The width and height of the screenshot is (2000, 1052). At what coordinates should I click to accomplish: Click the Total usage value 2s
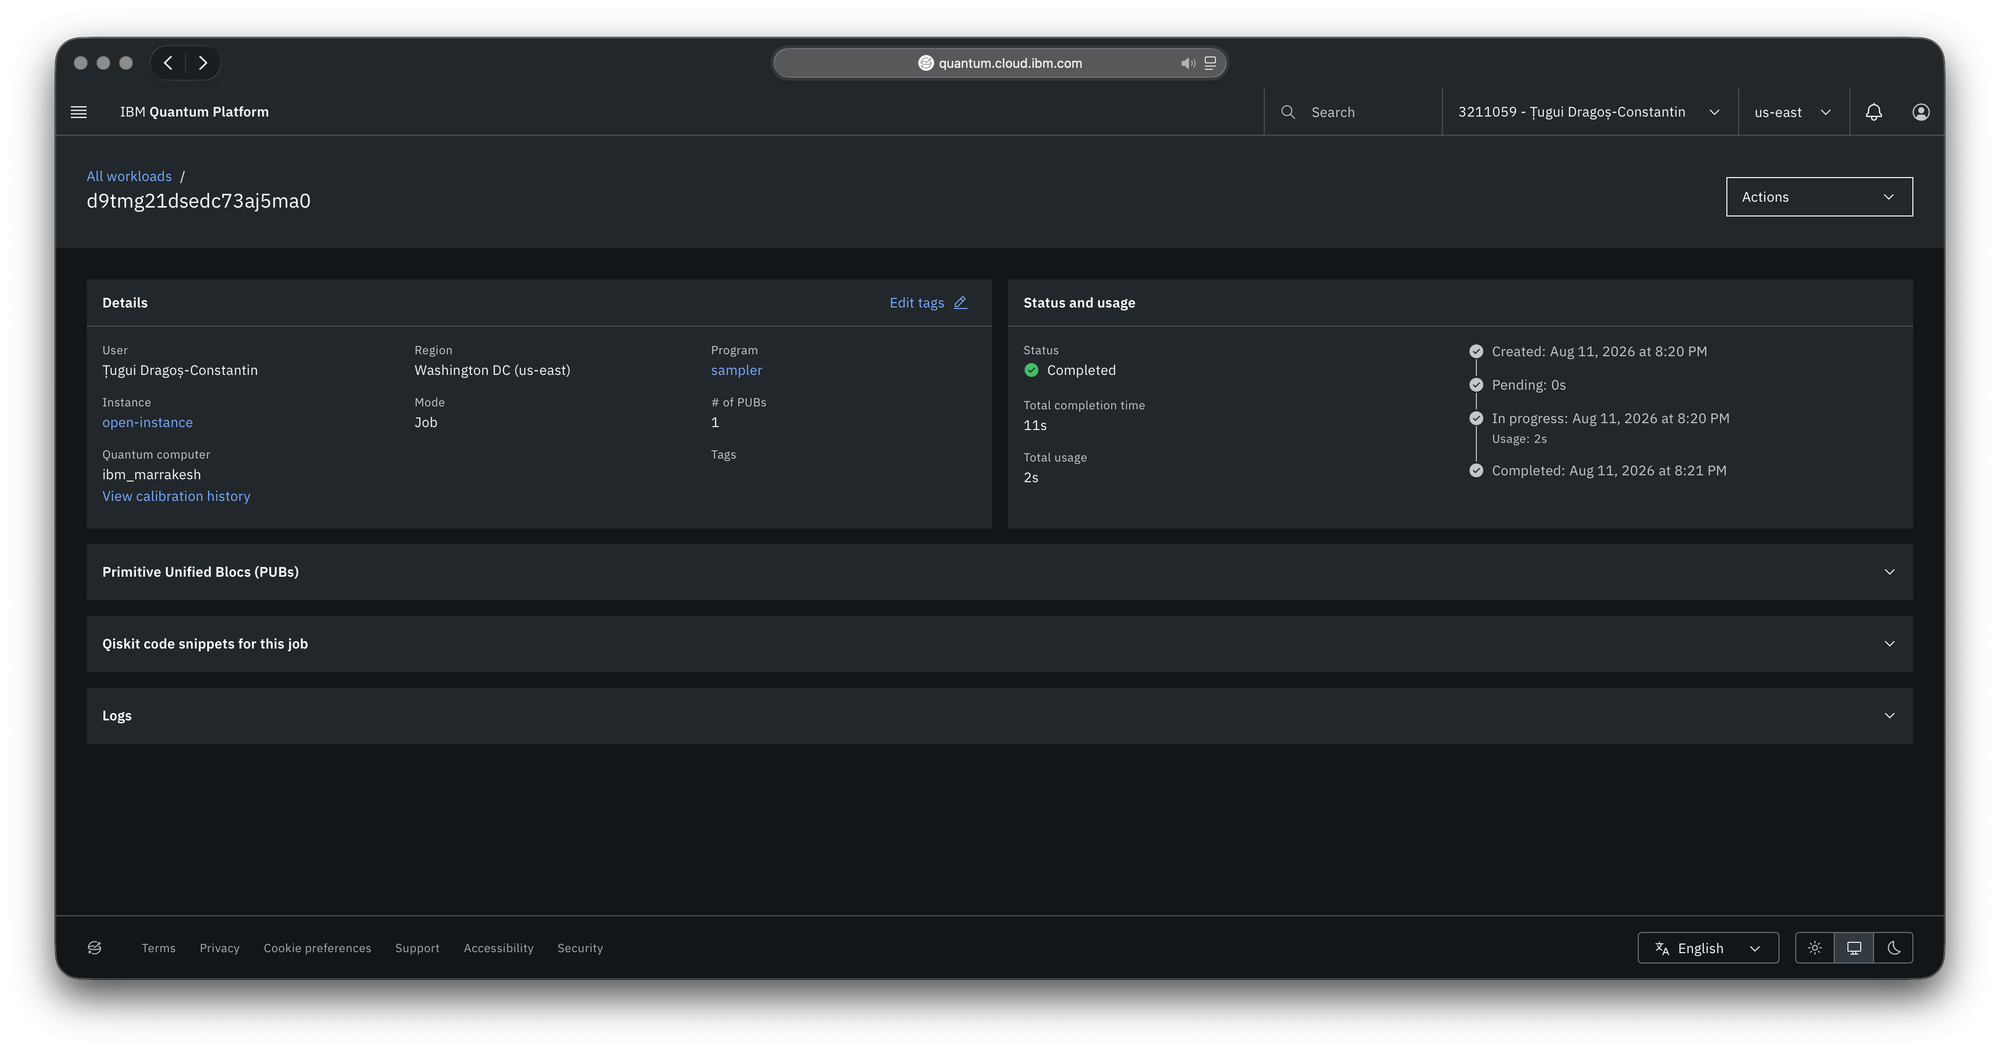tap(1031, 477)
